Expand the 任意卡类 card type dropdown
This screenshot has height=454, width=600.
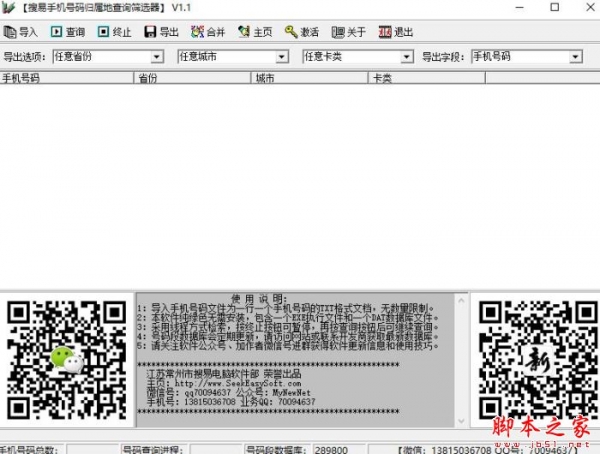[x=406, y=57]
